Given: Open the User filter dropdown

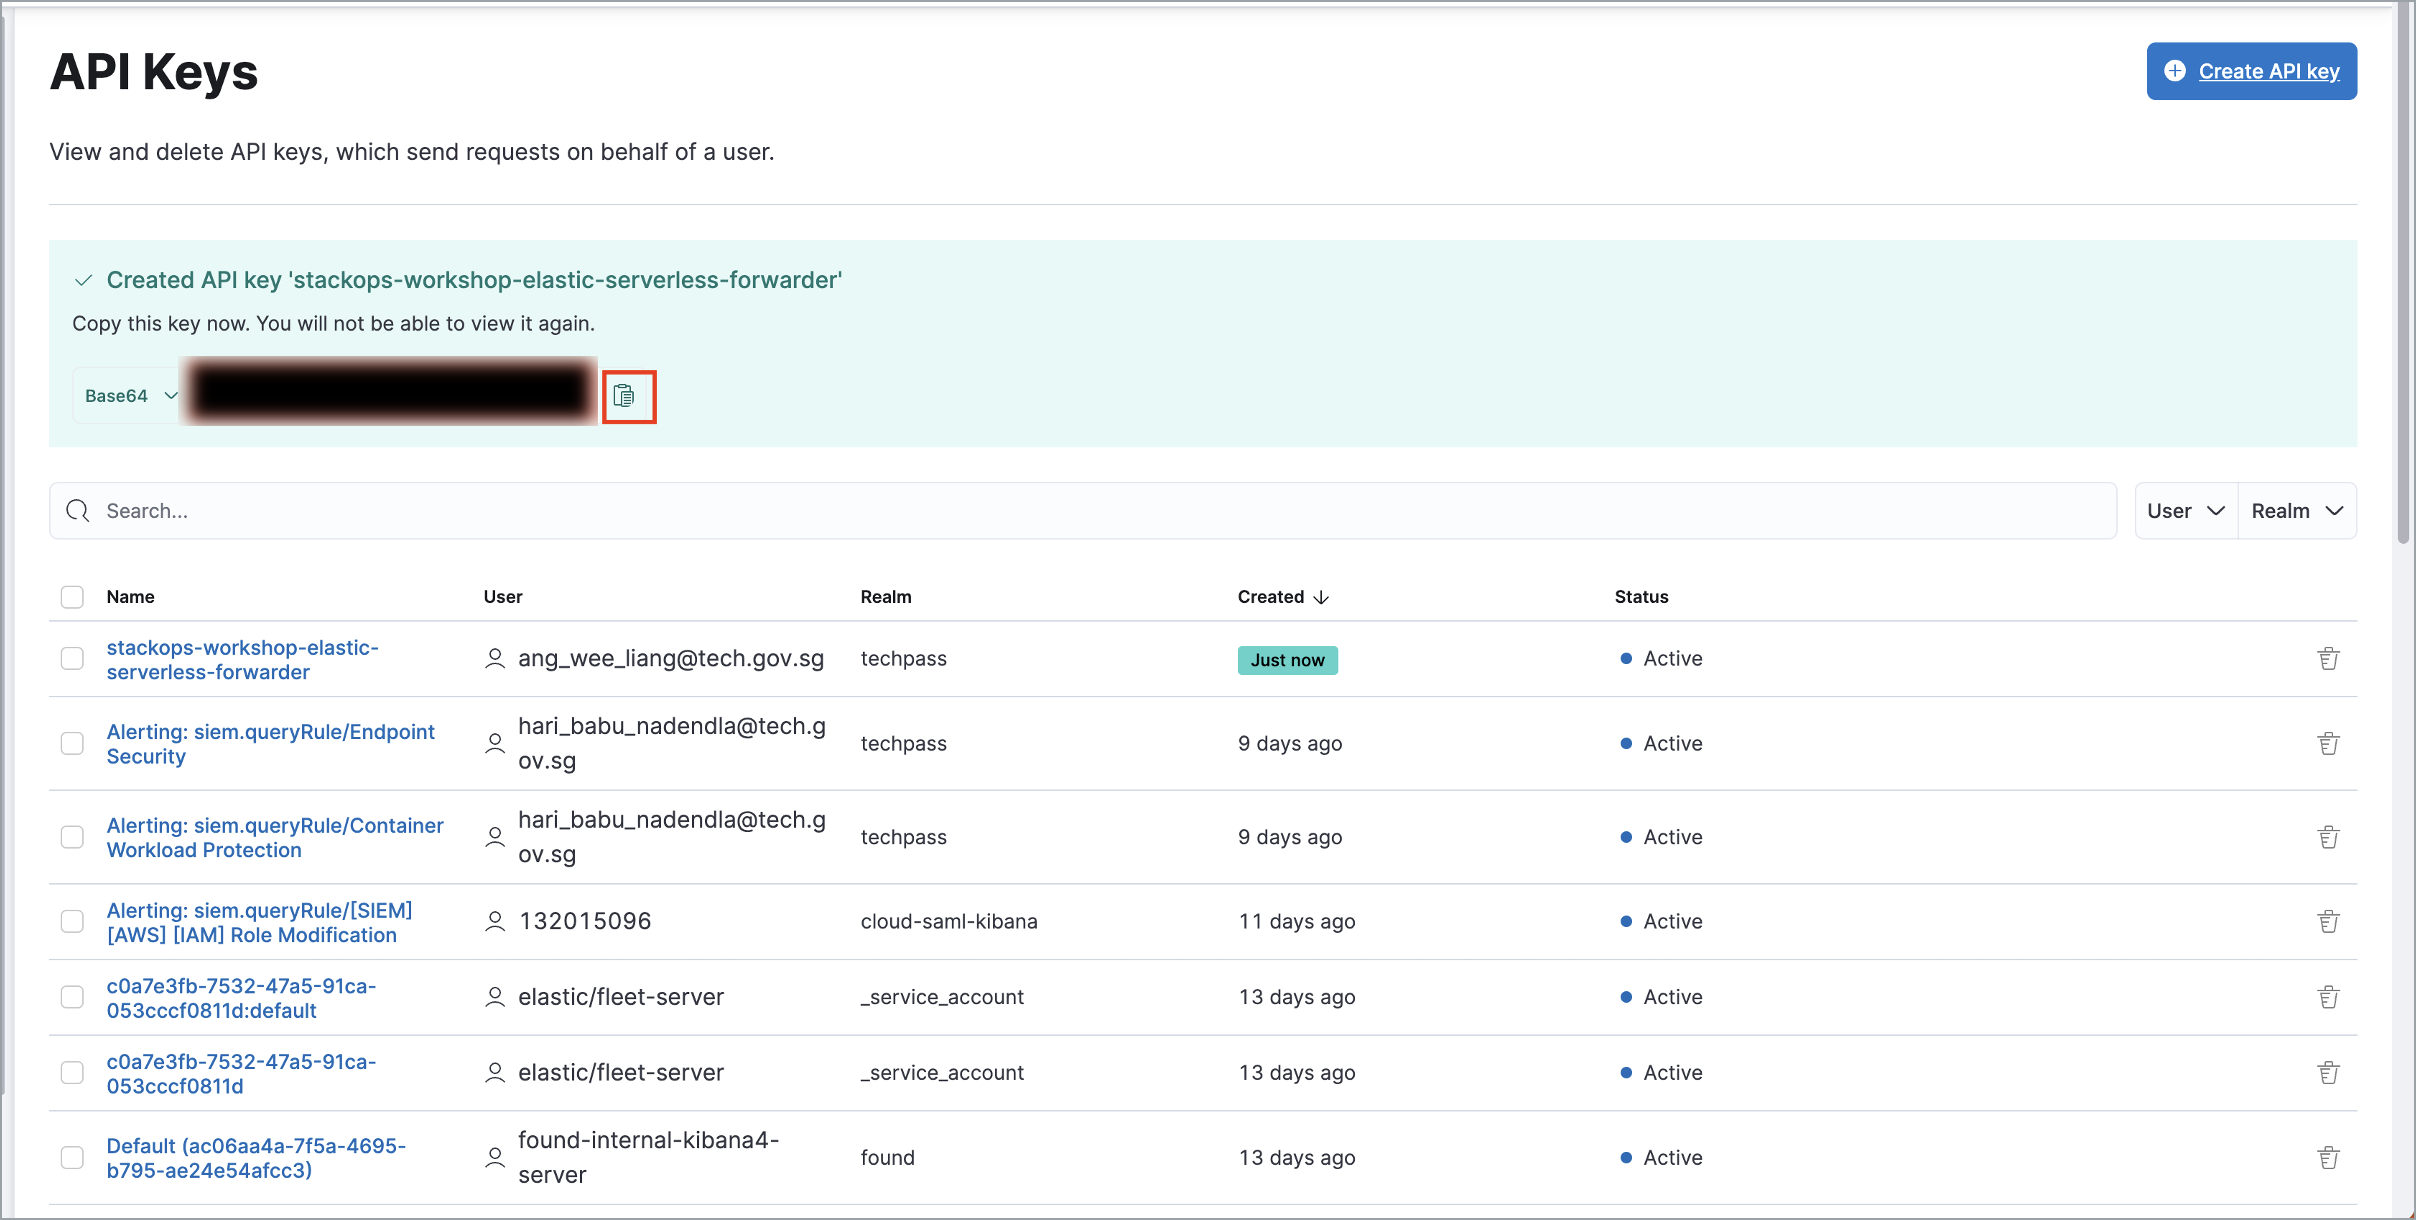Looking at the screenshot, I should pos(2186,511).
